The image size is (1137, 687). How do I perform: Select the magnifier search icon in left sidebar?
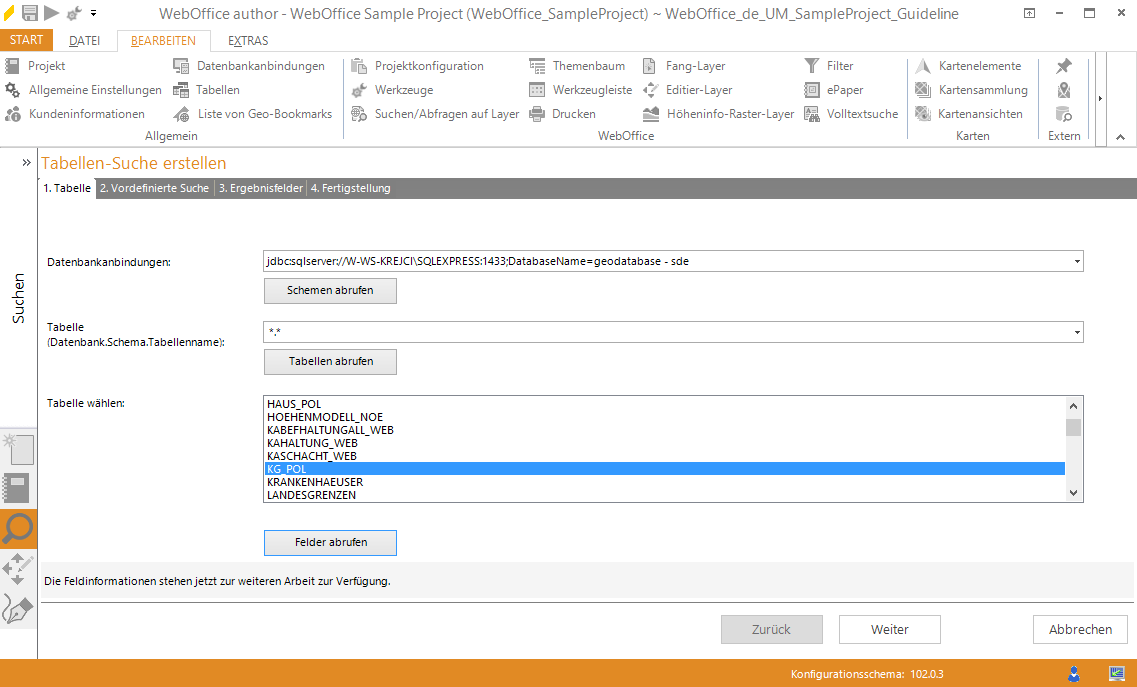(x=18, y=528)
